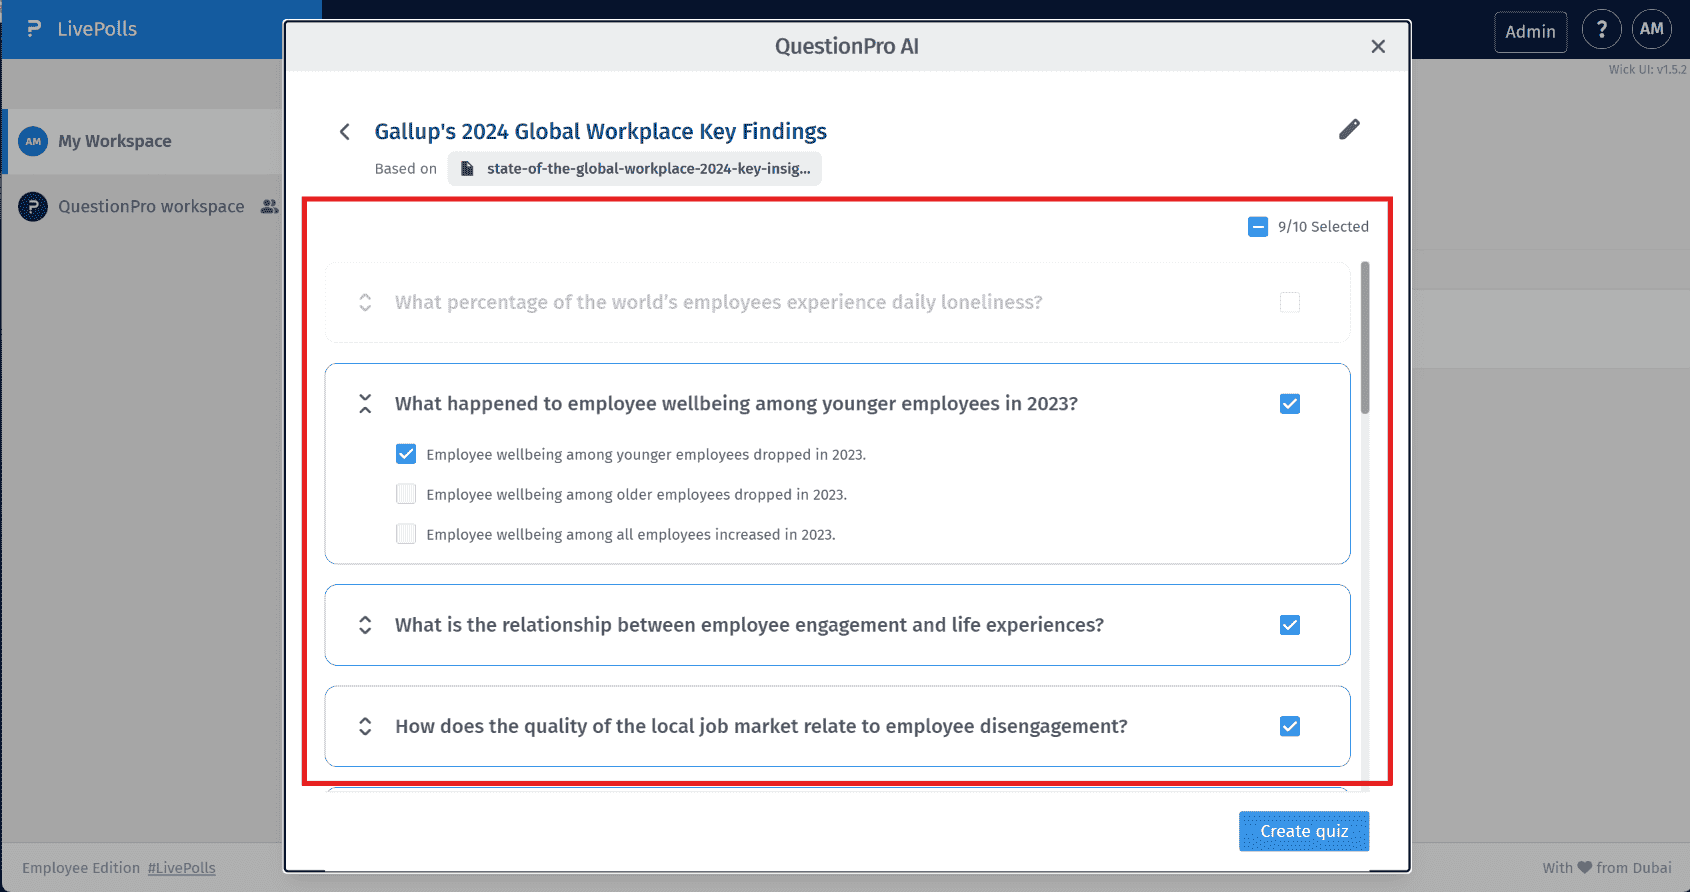Open the AM user avatar menu

(x=1651, y=30)
